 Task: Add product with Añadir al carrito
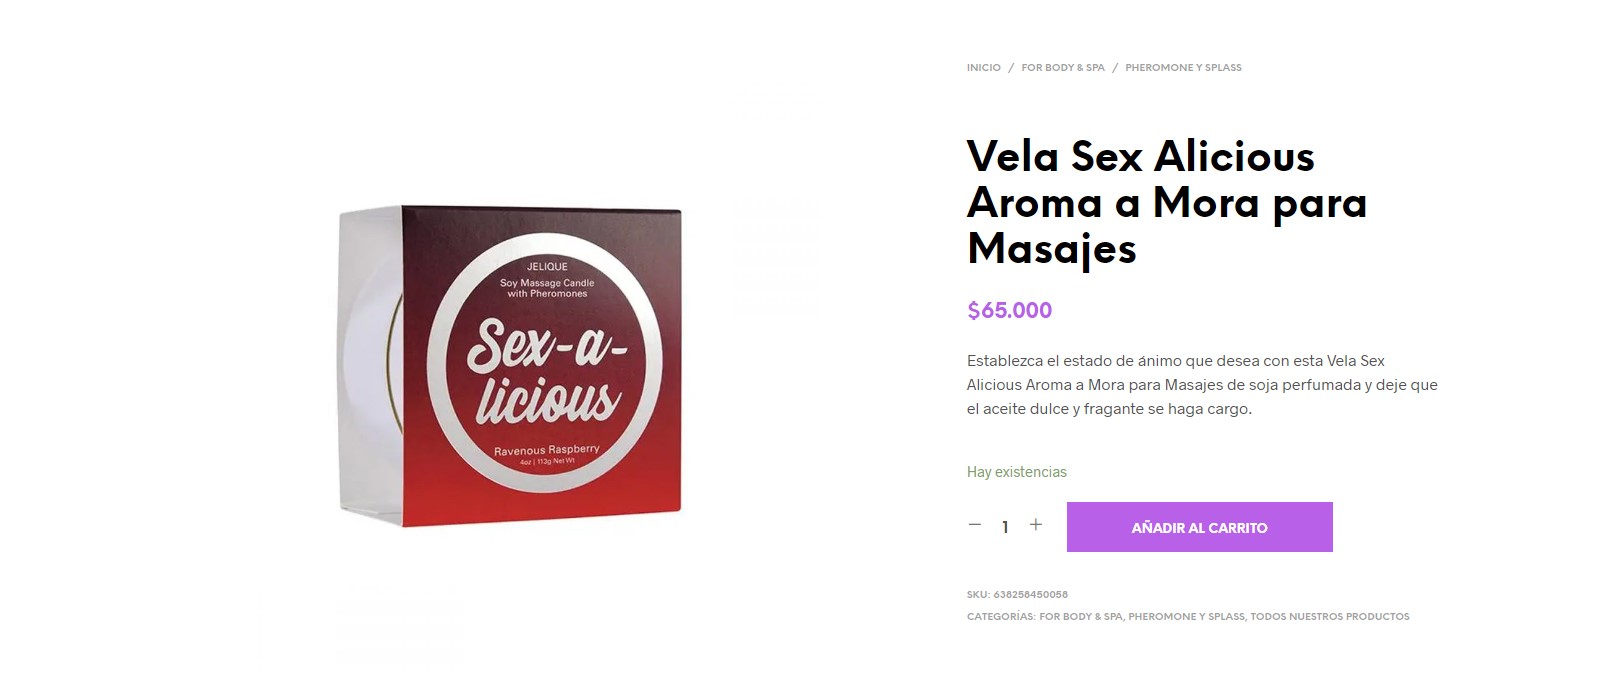1199,527
